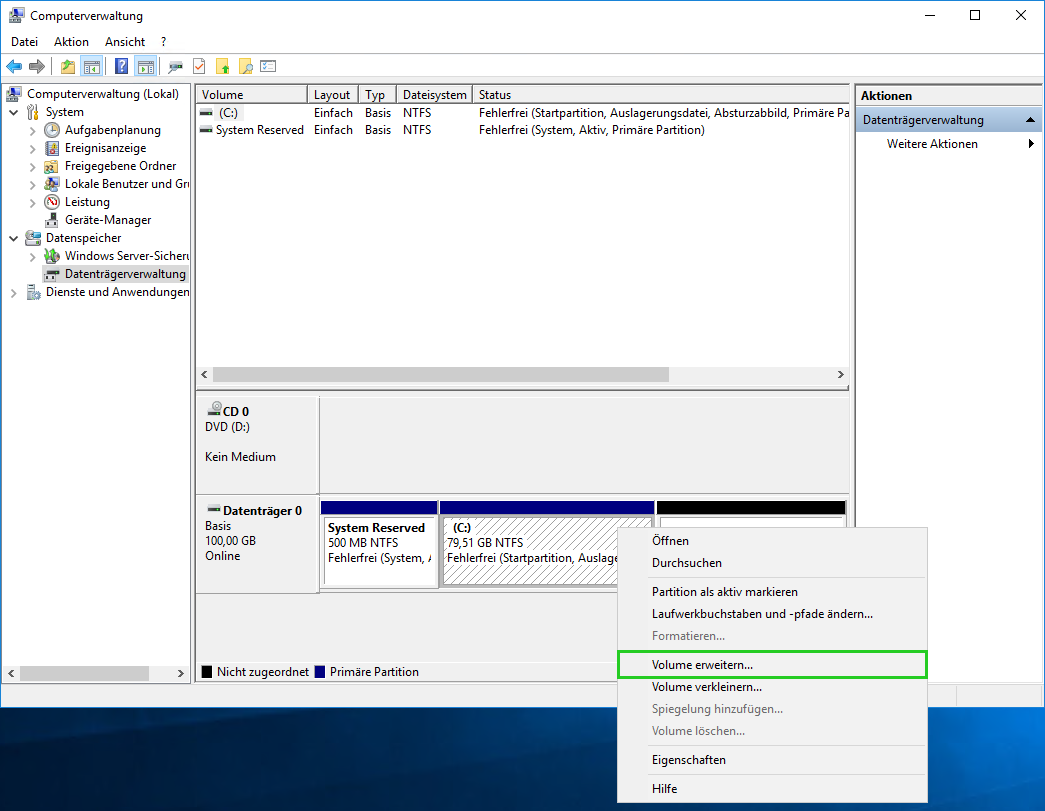The image size is (1045, 811).
Task: Collapse the System tree node
Action: (14, 112)
